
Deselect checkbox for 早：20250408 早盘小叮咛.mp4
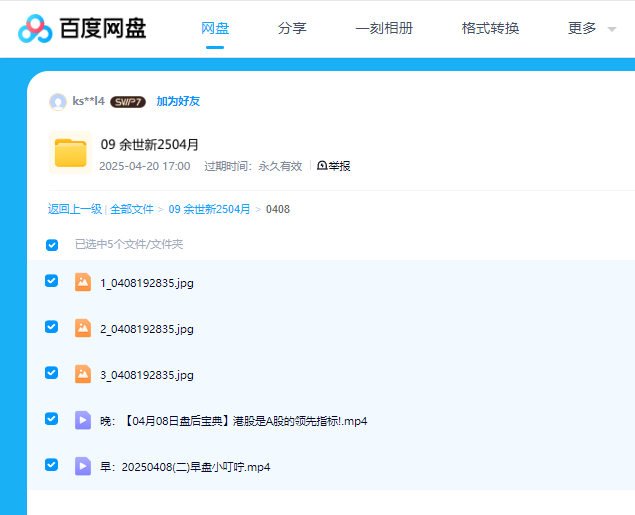tap(52, 465)
